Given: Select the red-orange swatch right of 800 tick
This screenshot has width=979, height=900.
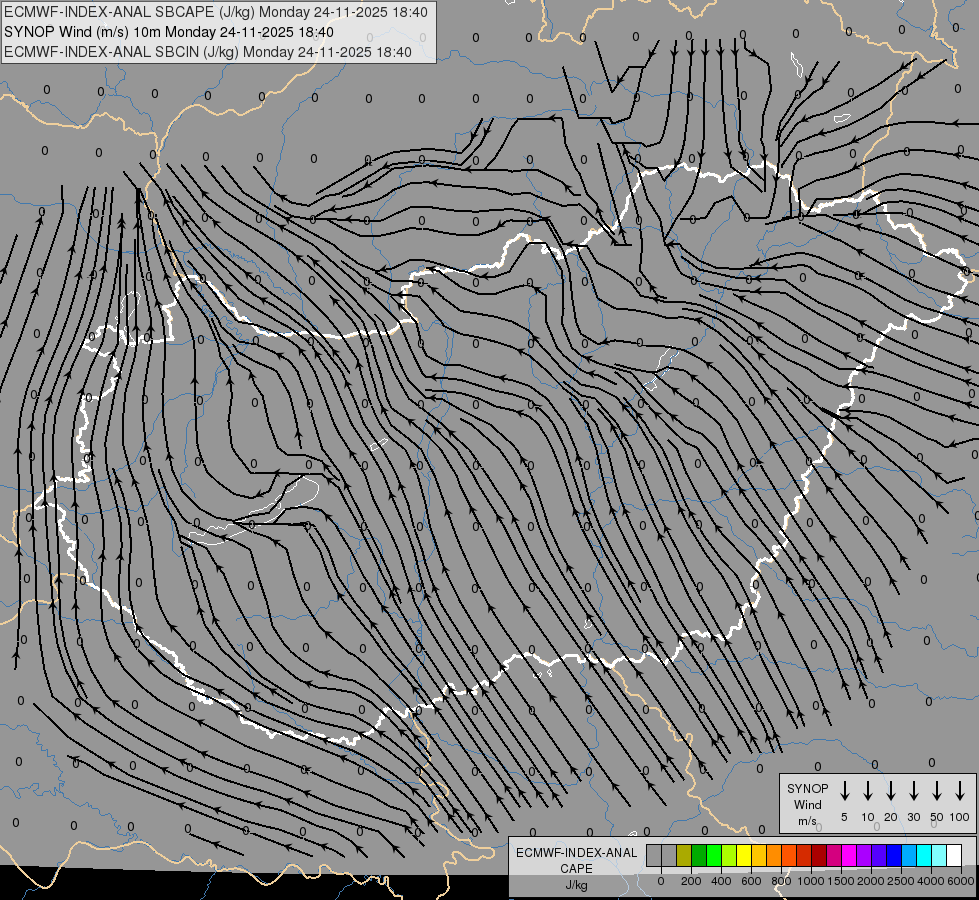Looking at the screenshot, I should 789,855.
